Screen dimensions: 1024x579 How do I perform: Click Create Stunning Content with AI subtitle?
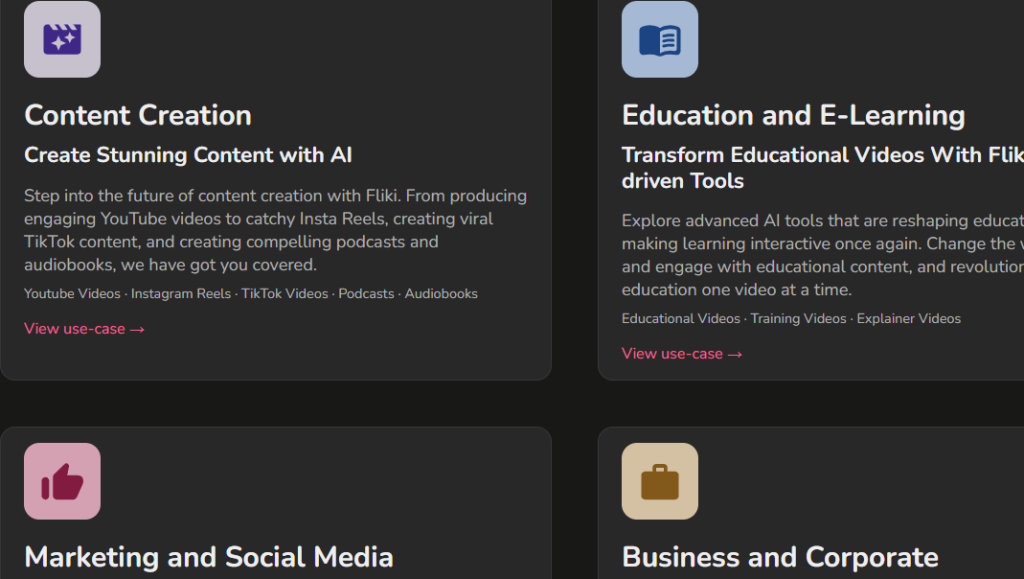click(x=188, y=155)
